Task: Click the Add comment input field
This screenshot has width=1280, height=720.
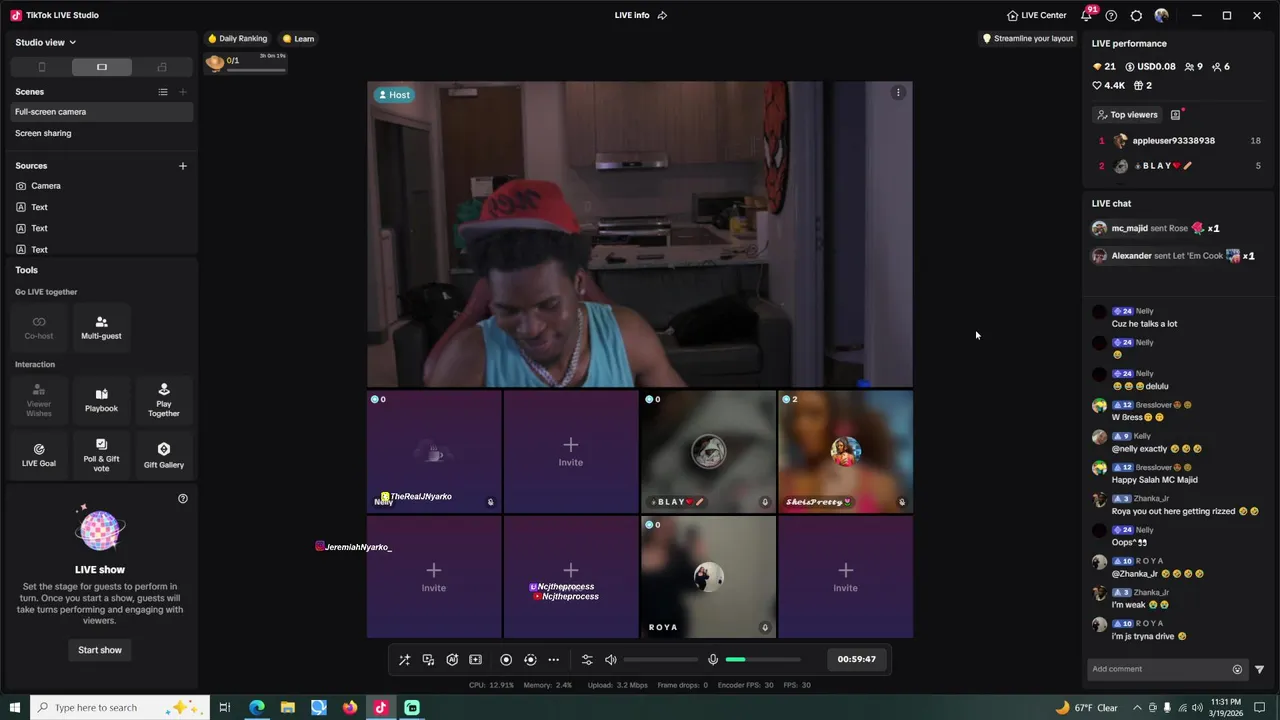Action: (1158, 669)
